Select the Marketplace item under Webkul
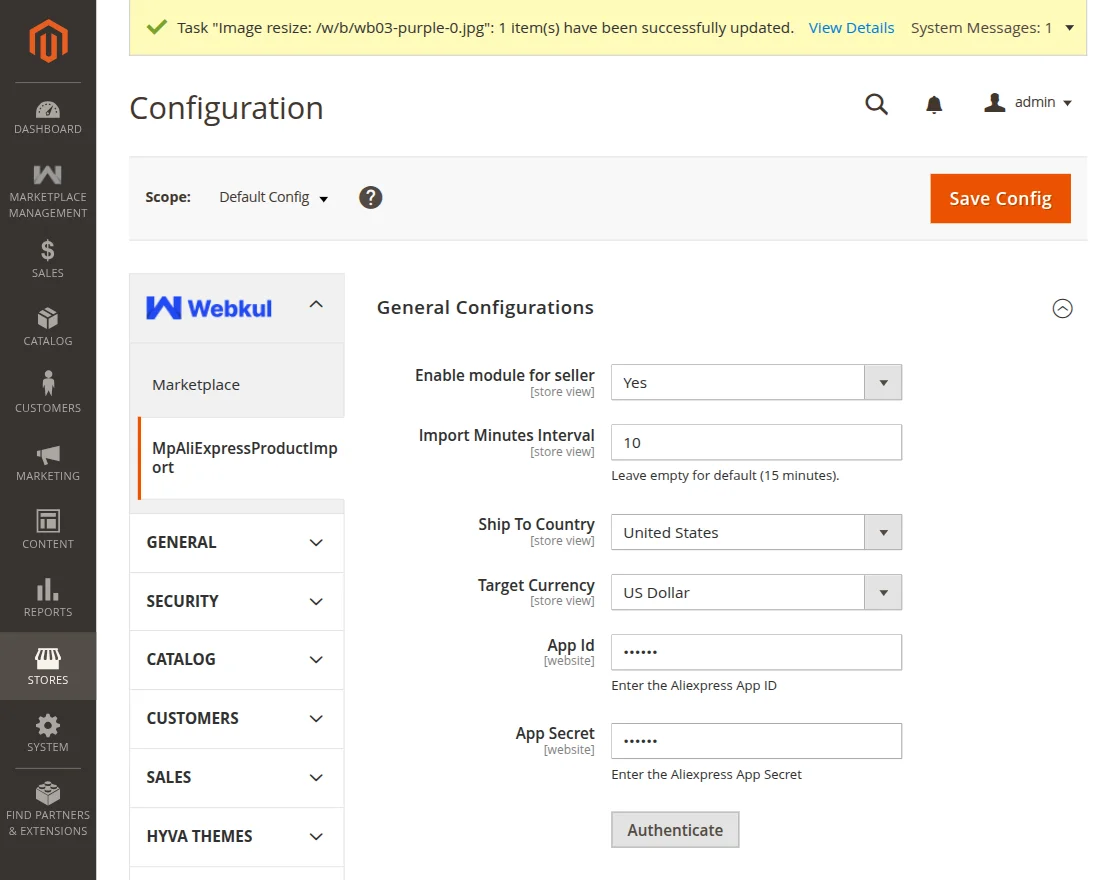1120x880 pixels. [x=195, y=384]
